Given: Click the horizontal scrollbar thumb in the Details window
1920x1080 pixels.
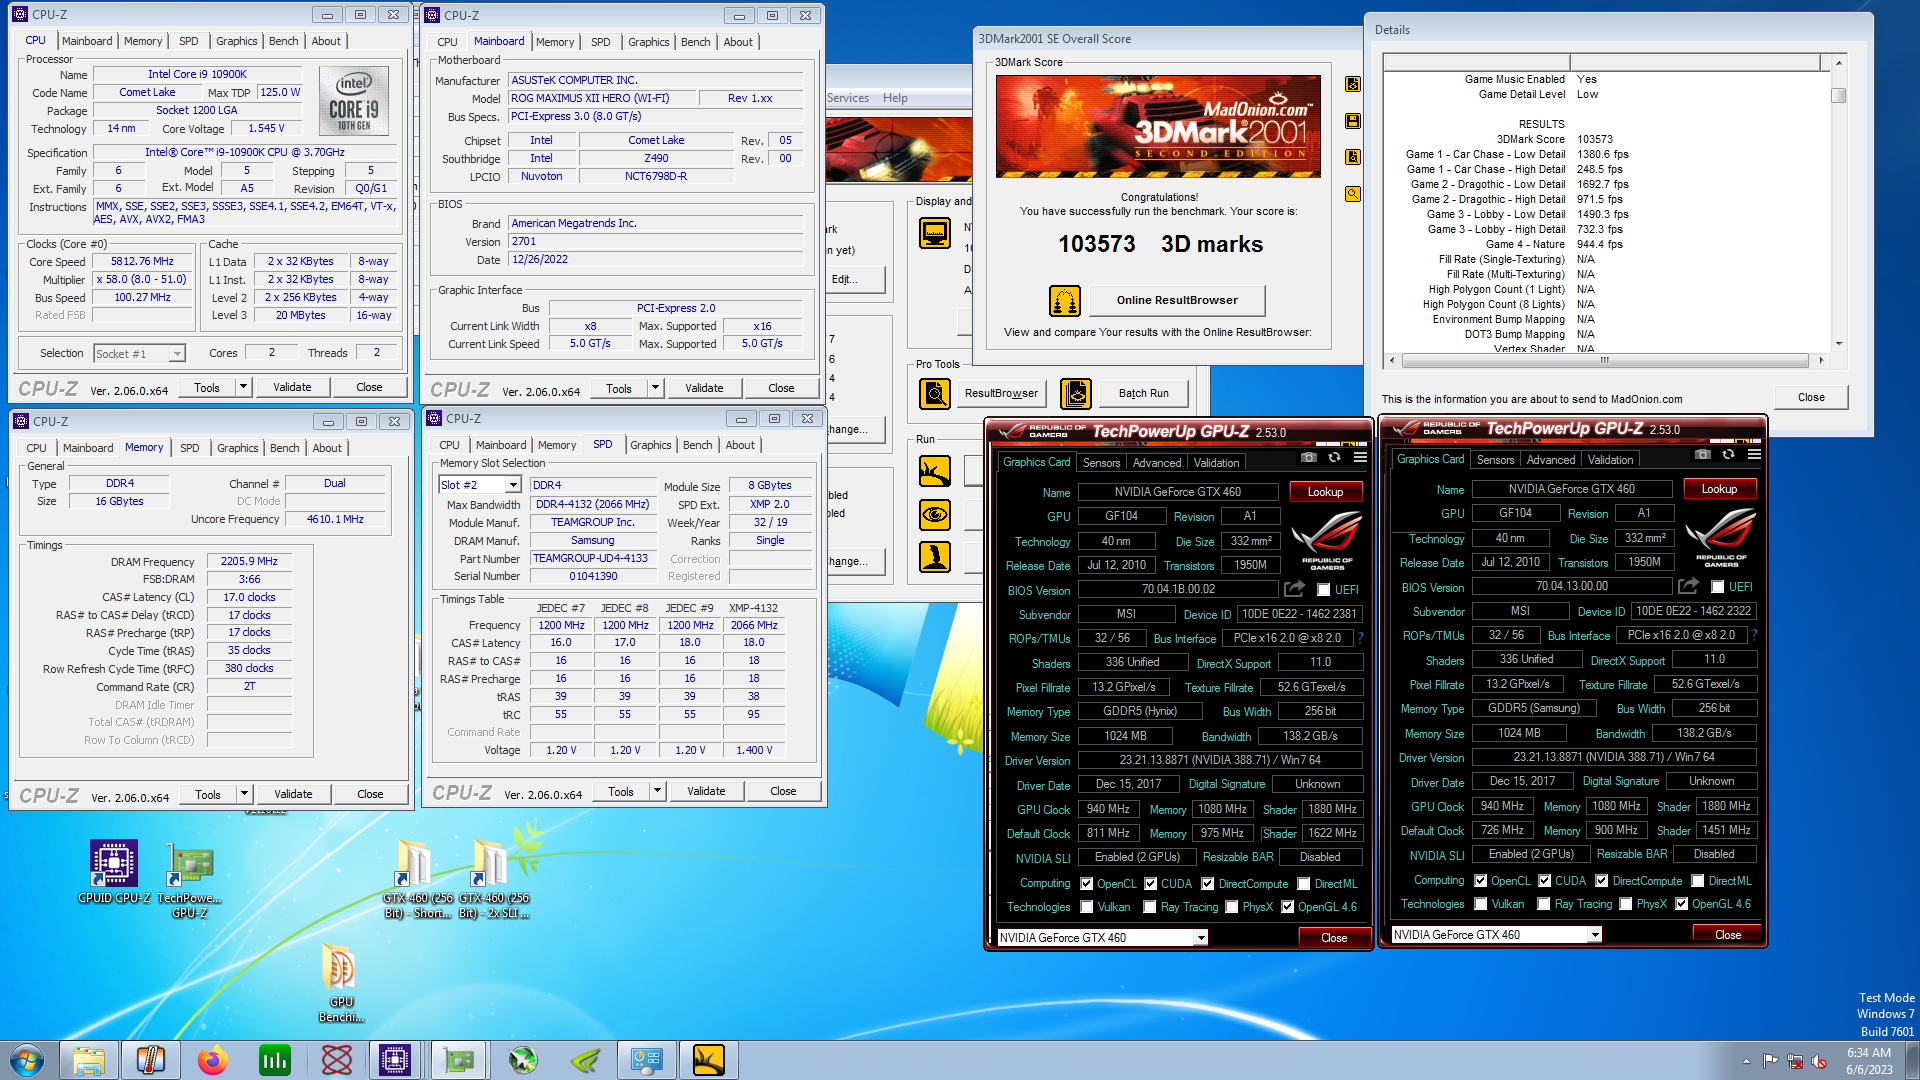Looking at the screenshot, I should pyautogui.click(x=1604, y=360).
